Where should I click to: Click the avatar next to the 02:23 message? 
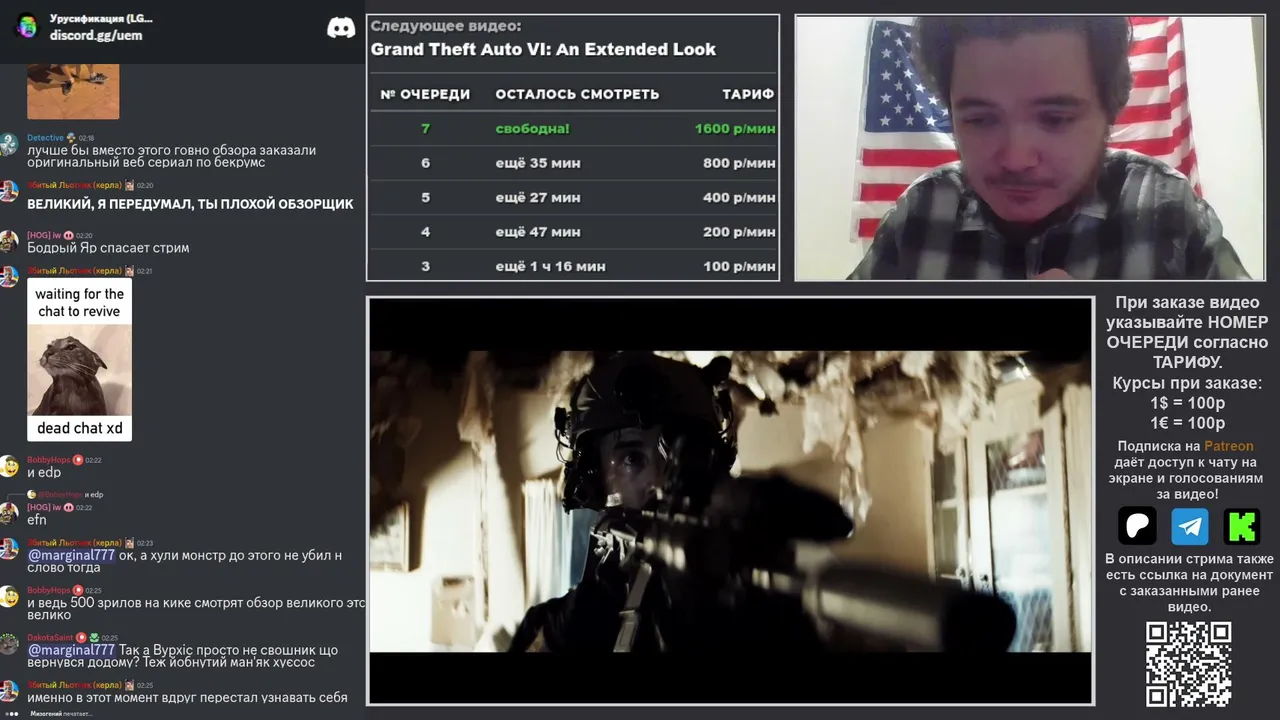pos(9,549)
